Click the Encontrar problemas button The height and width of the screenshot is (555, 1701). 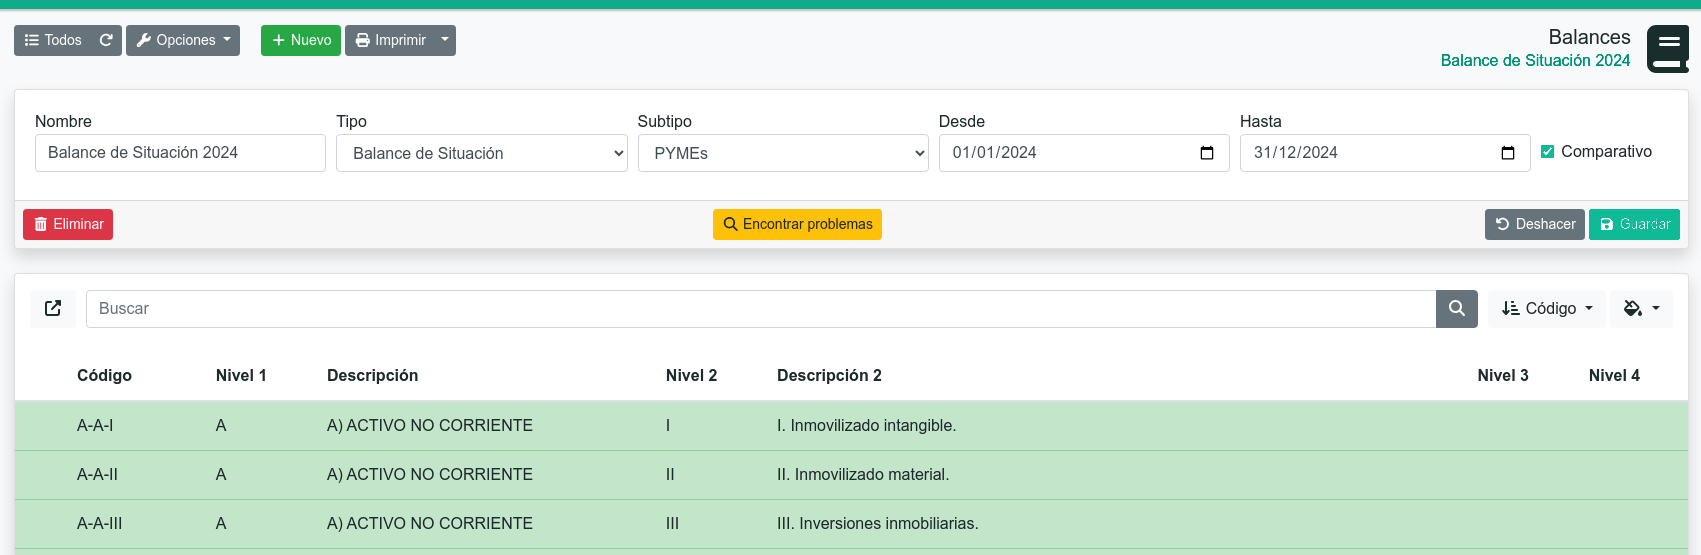(x=797, y=224)
